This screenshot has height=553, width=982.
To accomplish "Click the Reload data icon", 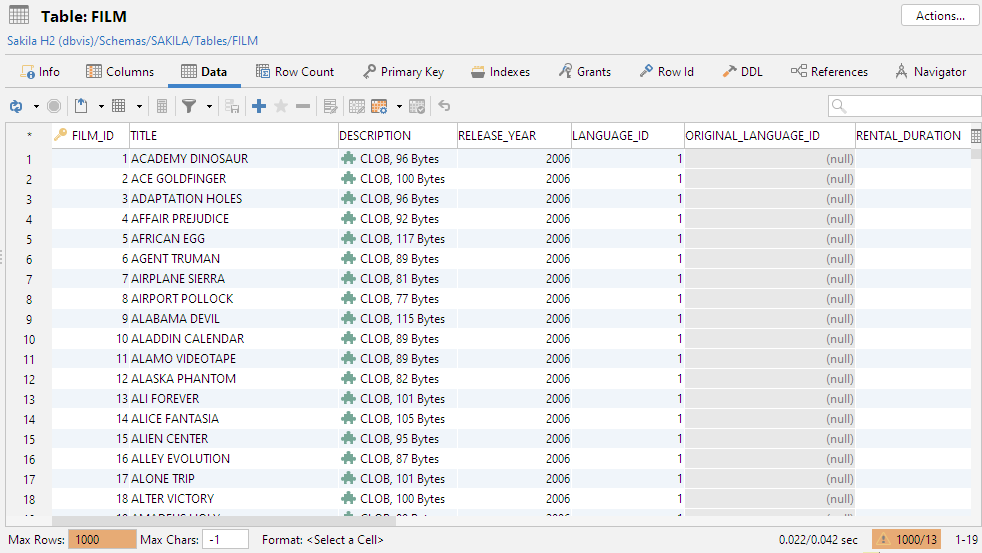I will click(x=16, y=106).
